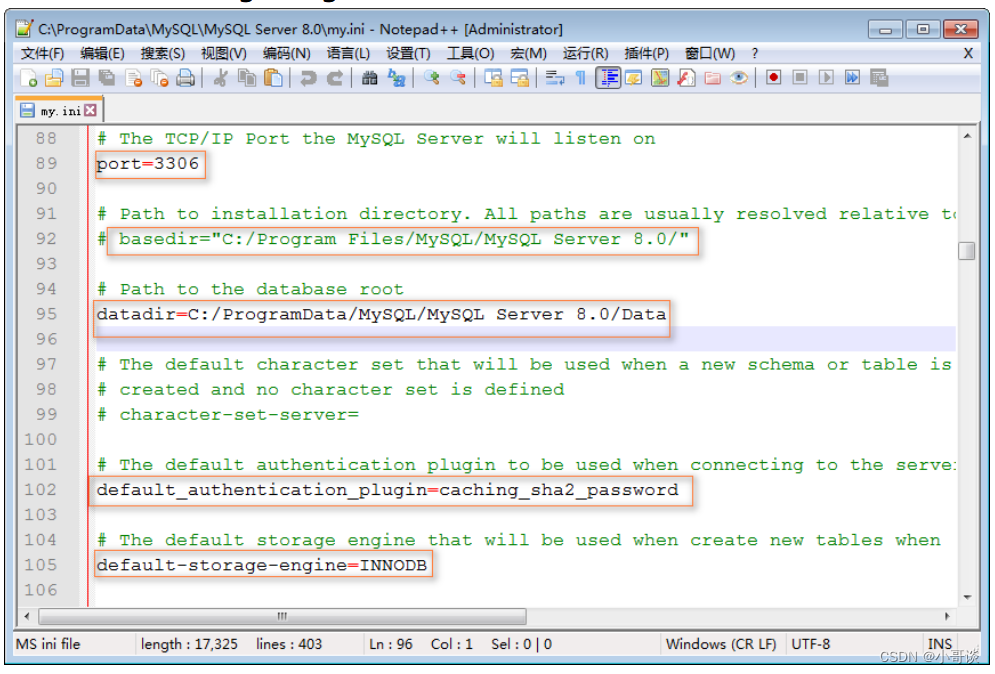Open the 窗口(W) menu
Image resolution: width=995 pixels, height=674 pixels.
click(709, 53)
